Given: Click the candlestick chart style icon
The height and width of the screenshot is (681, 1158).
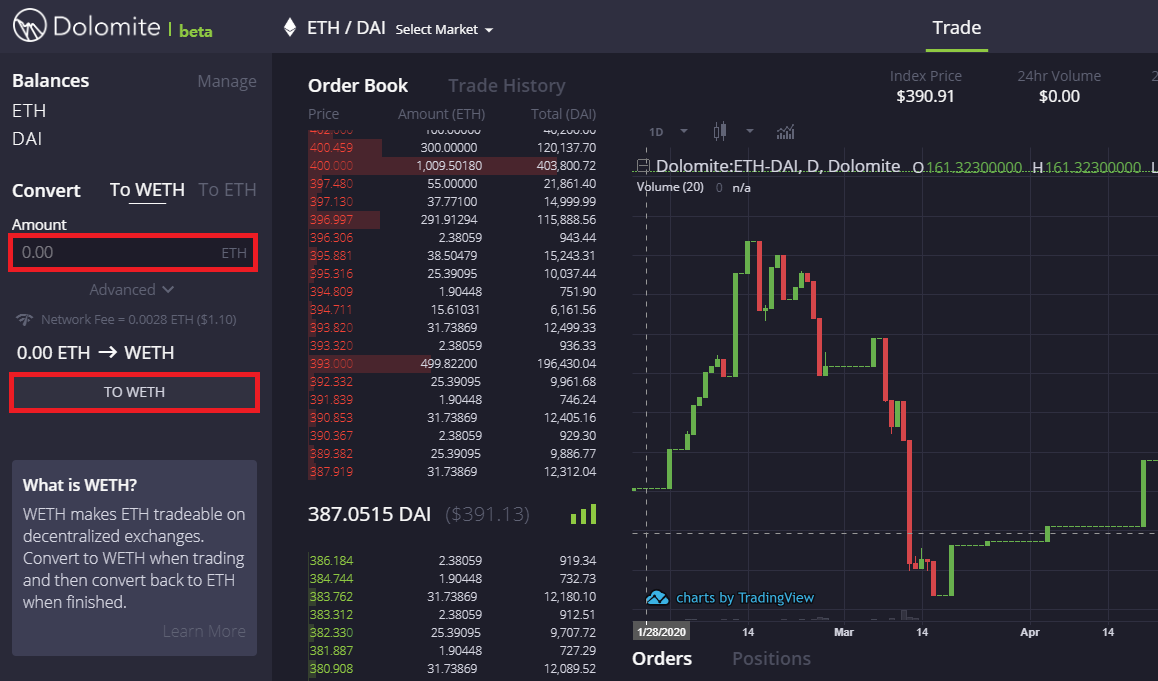Looking at the screenshot, I should [719, 131].
